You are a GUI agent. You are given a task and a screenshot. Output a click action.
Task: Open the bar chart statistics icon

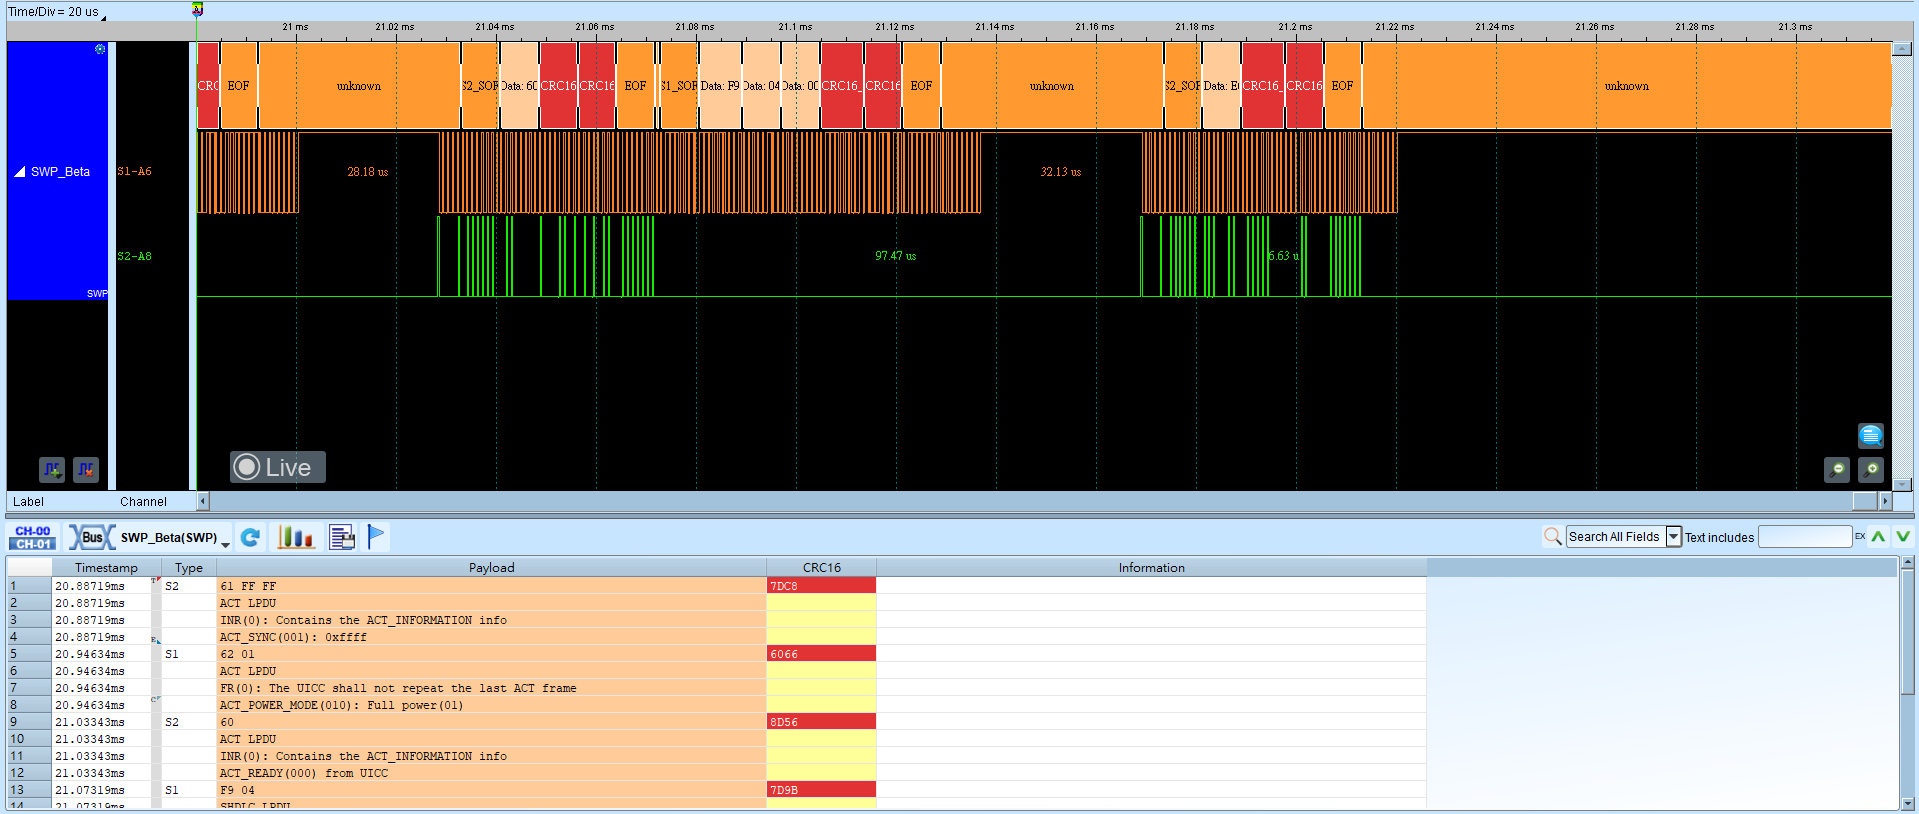click(x=295, y=537)
